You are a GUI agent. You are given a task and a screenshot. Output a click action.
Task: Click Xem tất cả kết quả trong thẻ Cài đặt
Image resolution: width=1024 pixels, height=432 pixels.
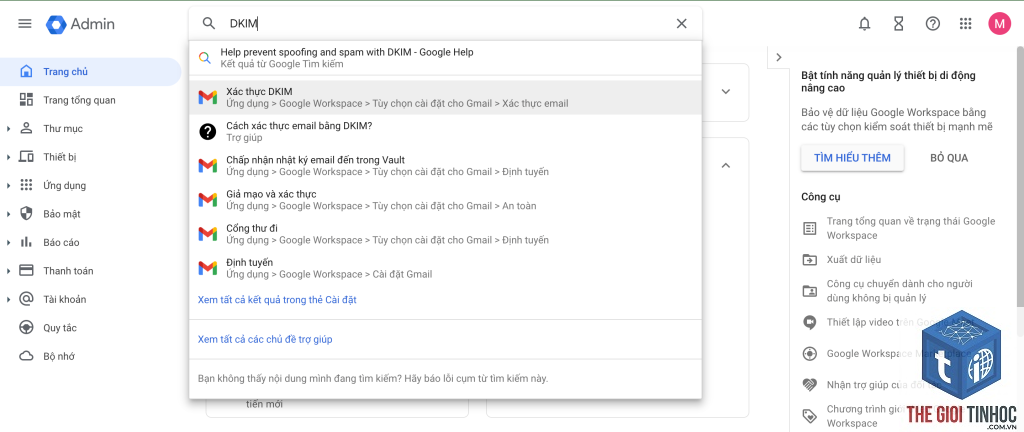277,300
